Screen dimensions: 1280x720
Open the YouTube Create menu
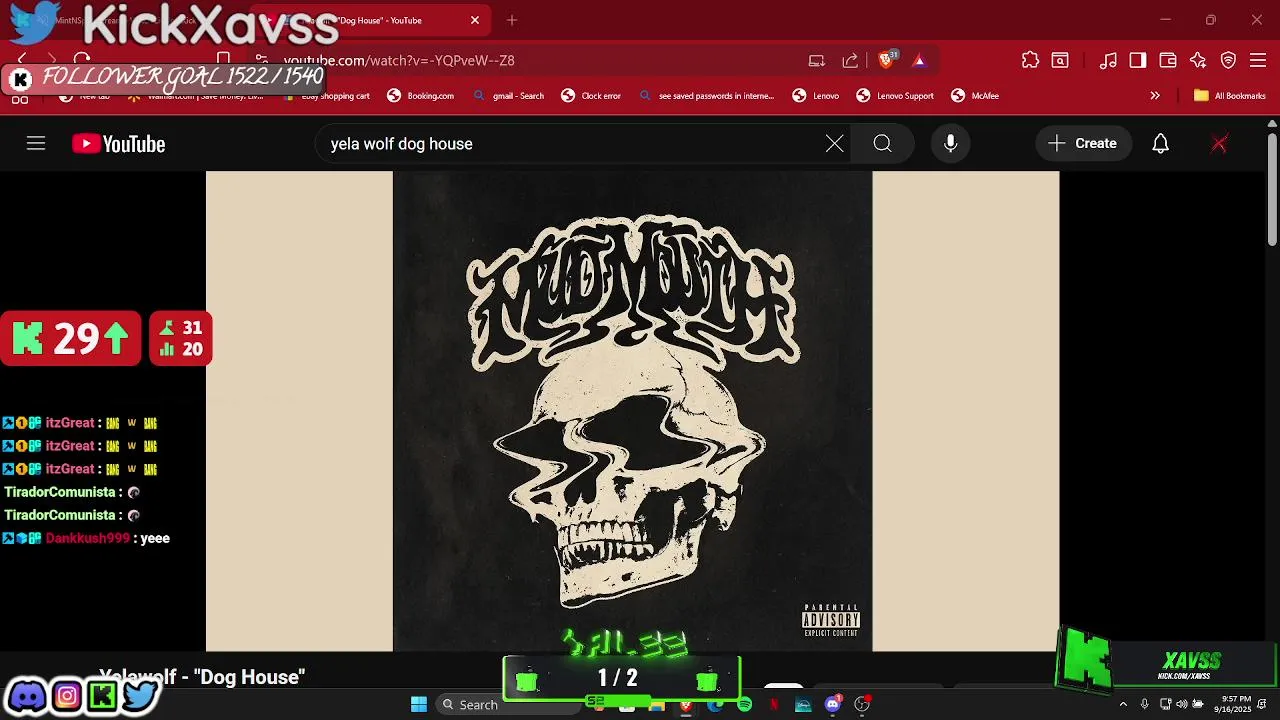pyautogui.click(x=1083, y=144)
